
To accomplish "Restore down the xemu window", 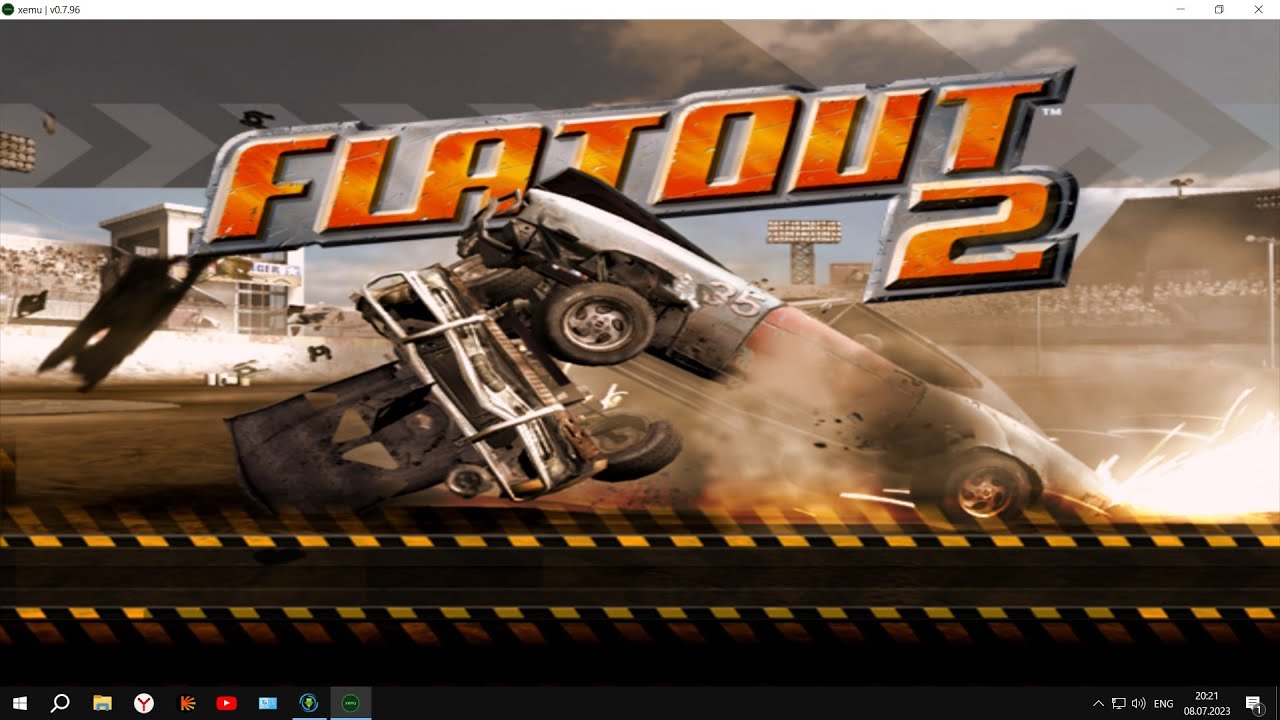I will click(x=1219, y=9).
